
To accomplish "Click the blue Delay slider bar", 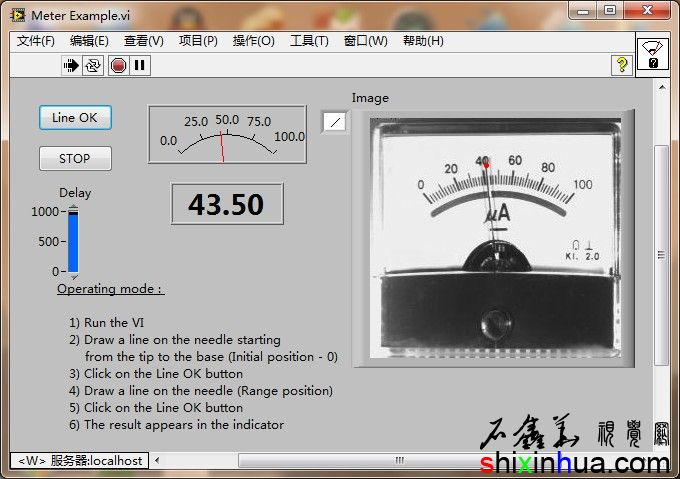I will click(x=73, y=242).
